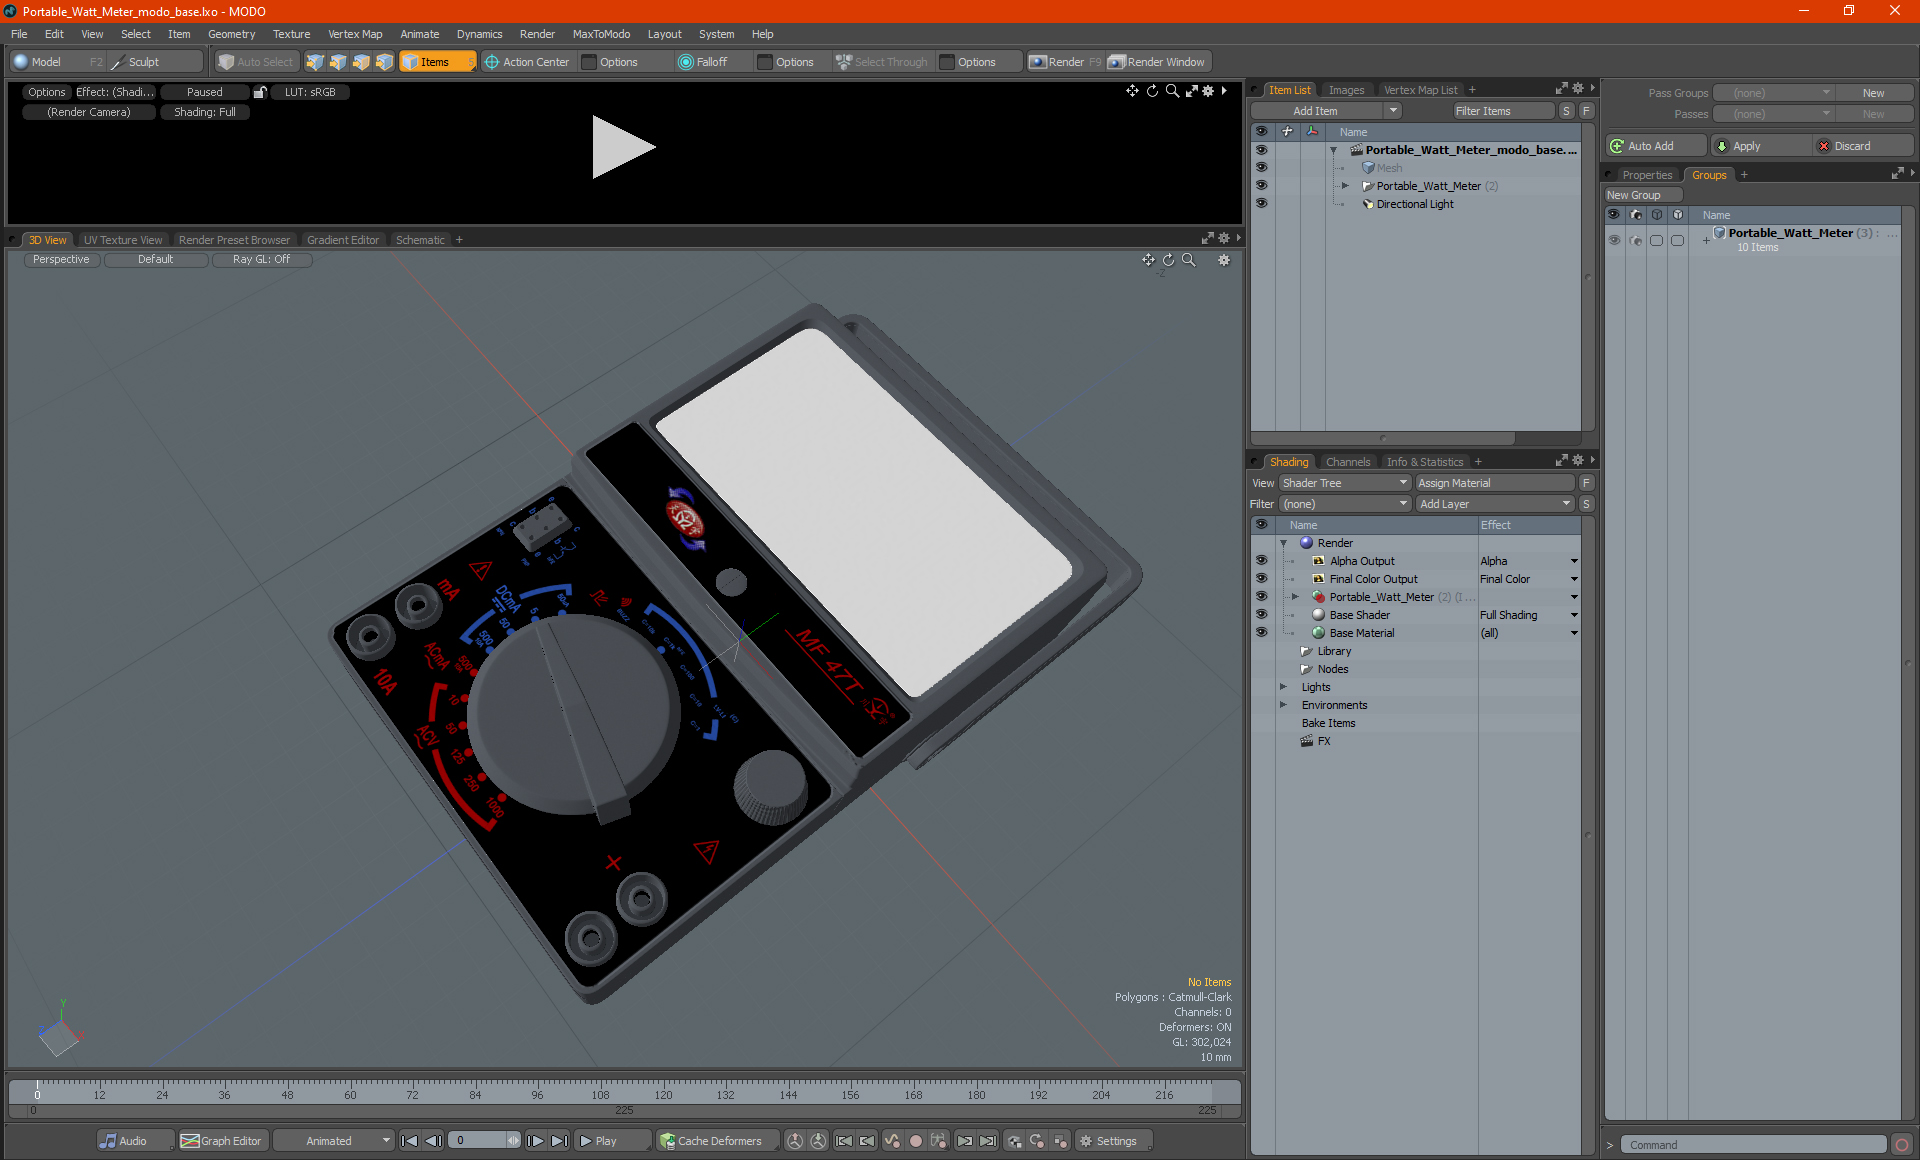Activate the Items selection mode
1920x1160 pixels.
click(x=437, y=62)
